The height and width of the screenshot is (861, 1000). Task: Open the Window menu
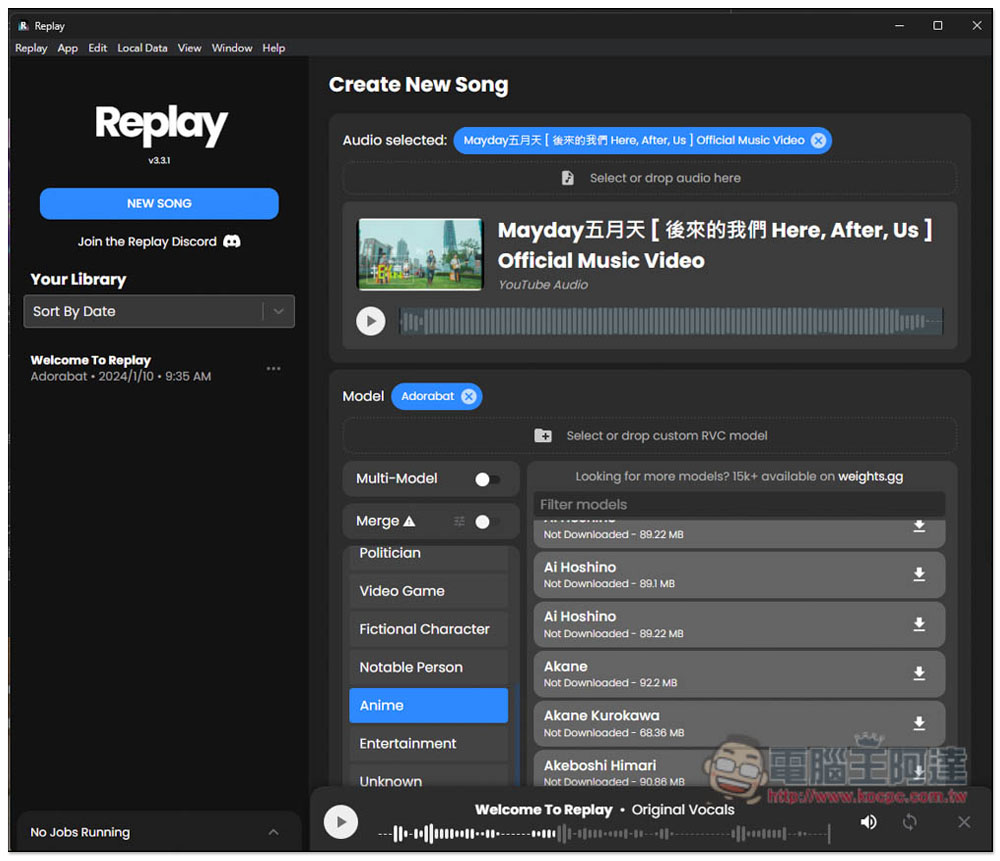point(232,48)
